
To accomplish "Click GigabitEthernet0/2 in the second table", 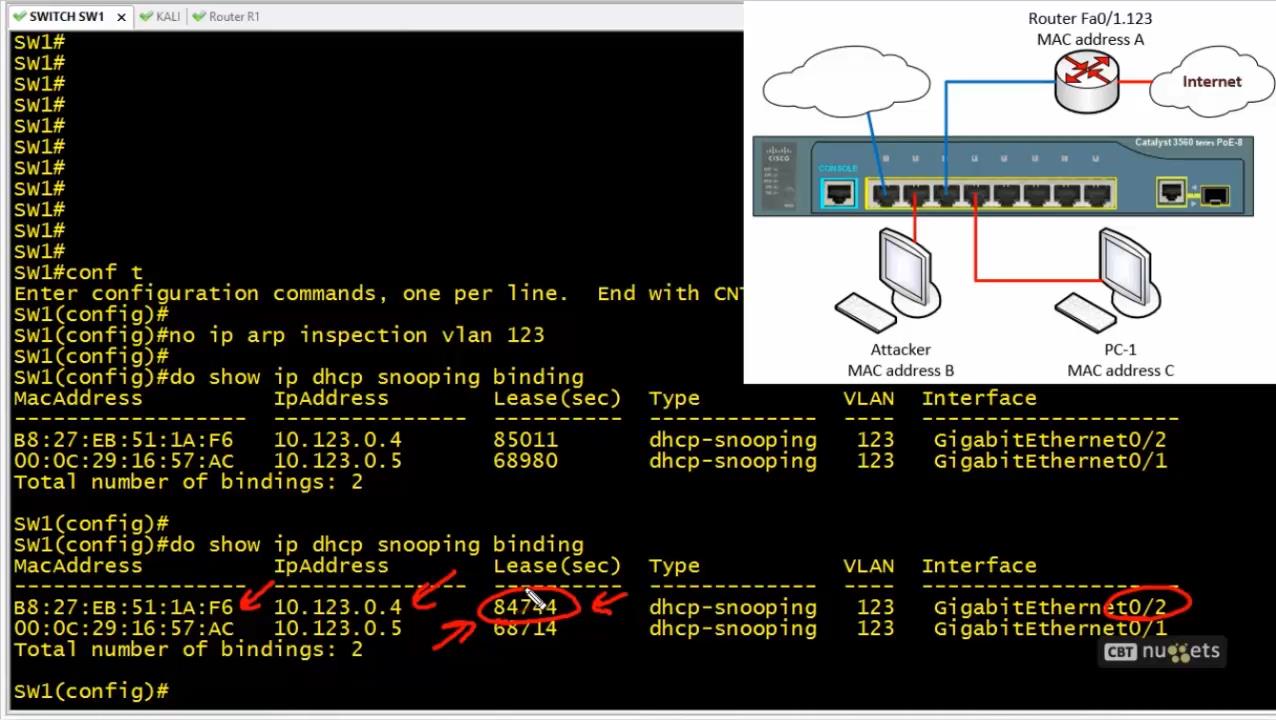I will 1050,608.
